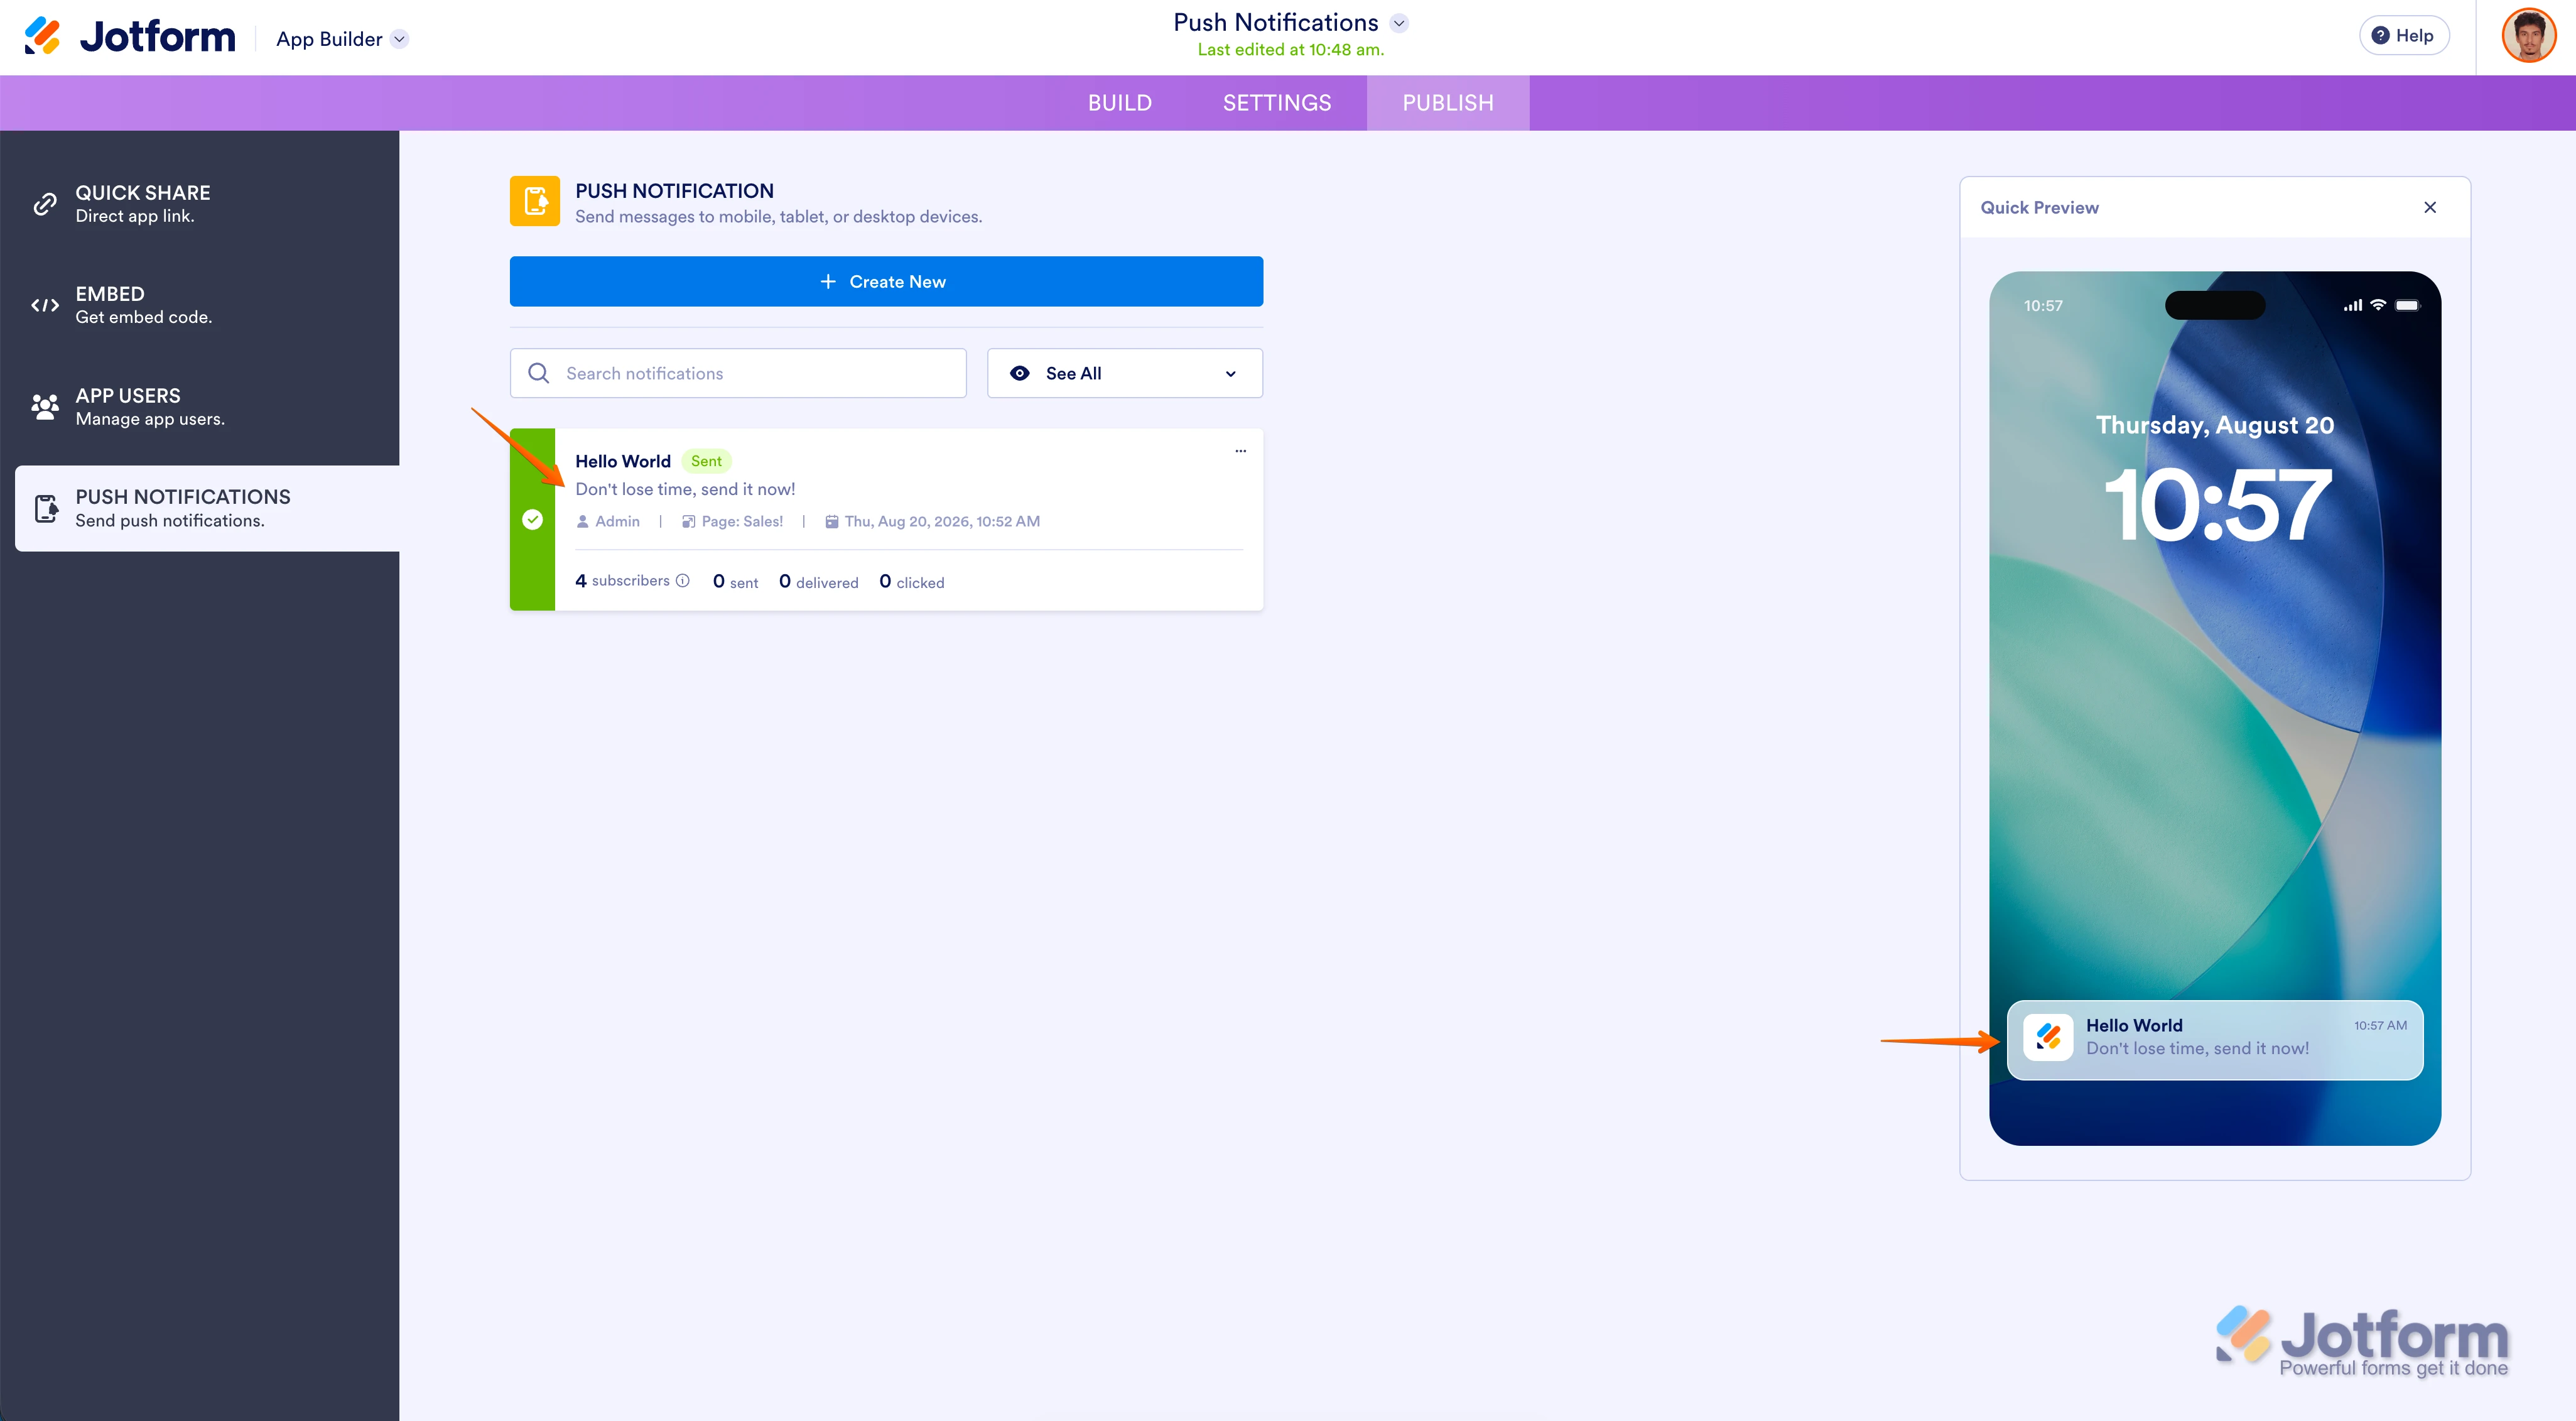This screenshot has width=2576, height=1421.
Task: Open the App Builder dropdown chevron
Action: [400, 39]
